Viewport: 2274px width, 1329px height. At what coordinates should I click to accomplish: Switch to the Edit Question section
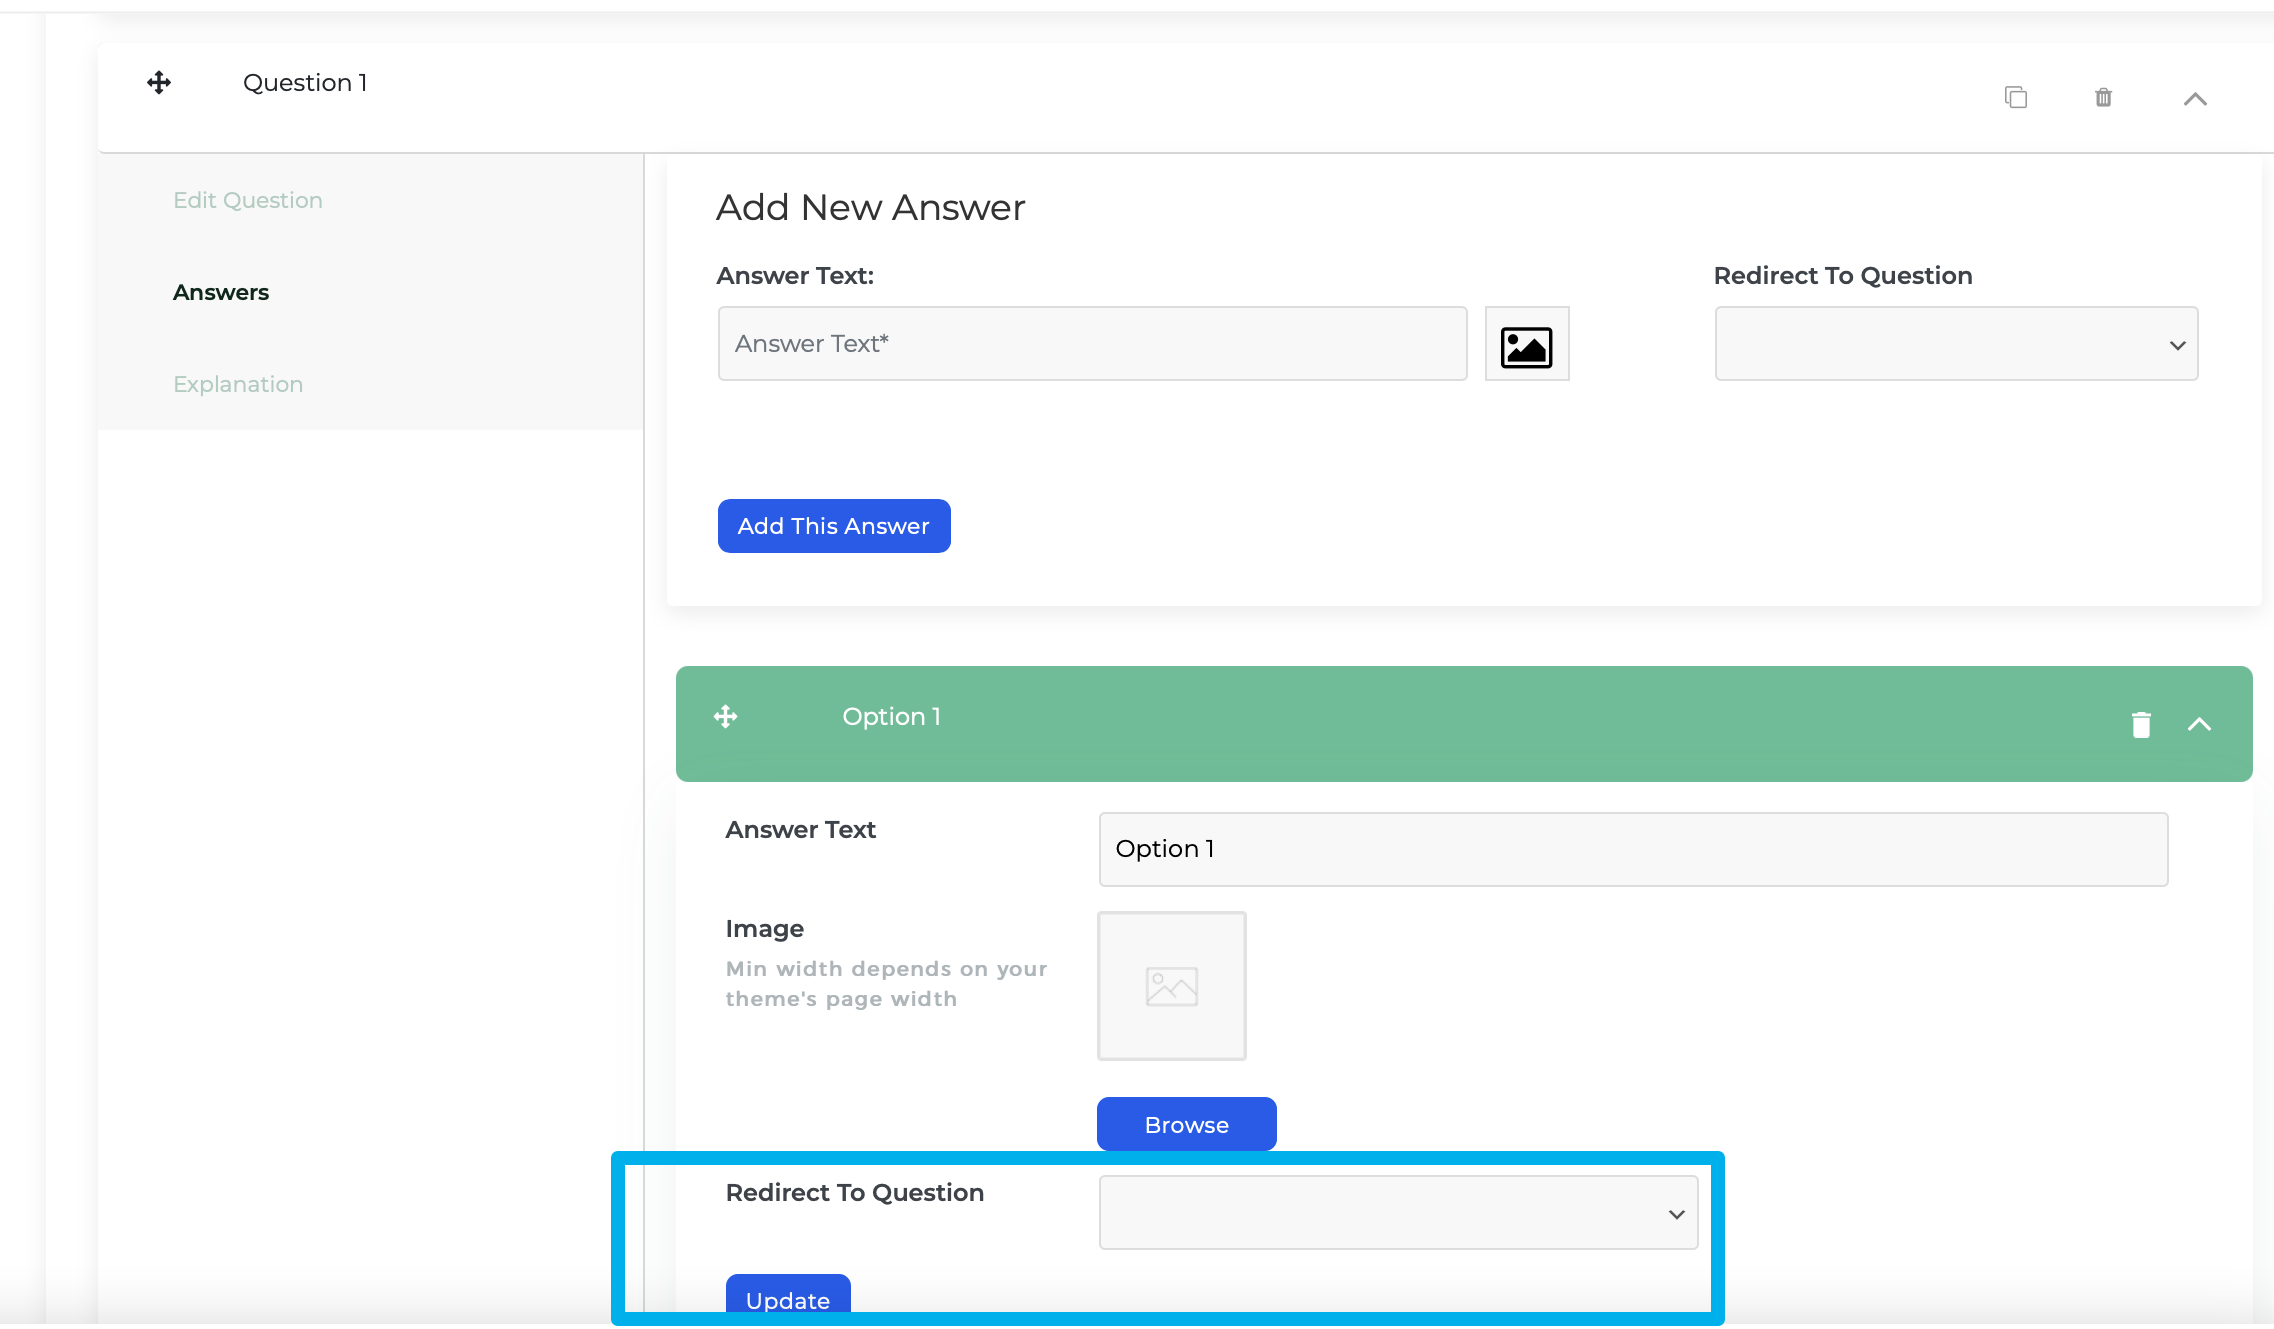[247, 200]
